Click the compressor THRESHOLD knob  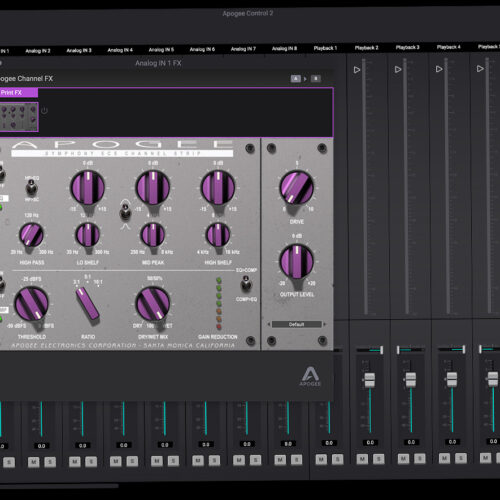pyautogui.click(x=31, y=304)
